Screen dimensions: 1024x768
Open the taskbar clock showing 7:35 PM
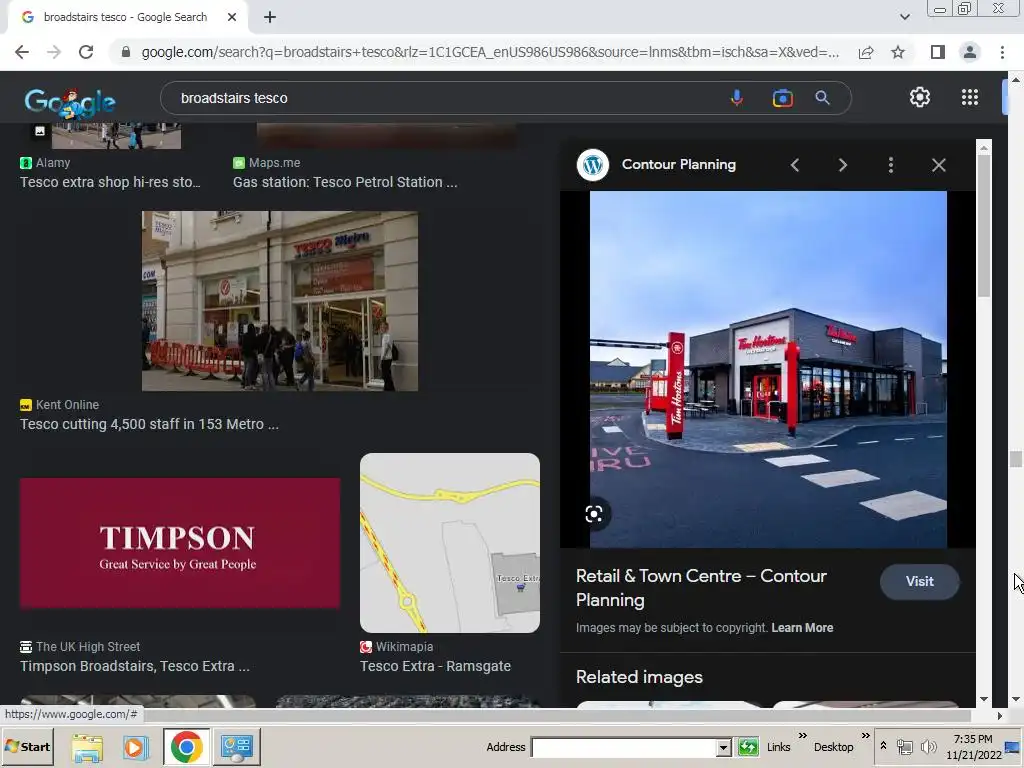point(973,746)
